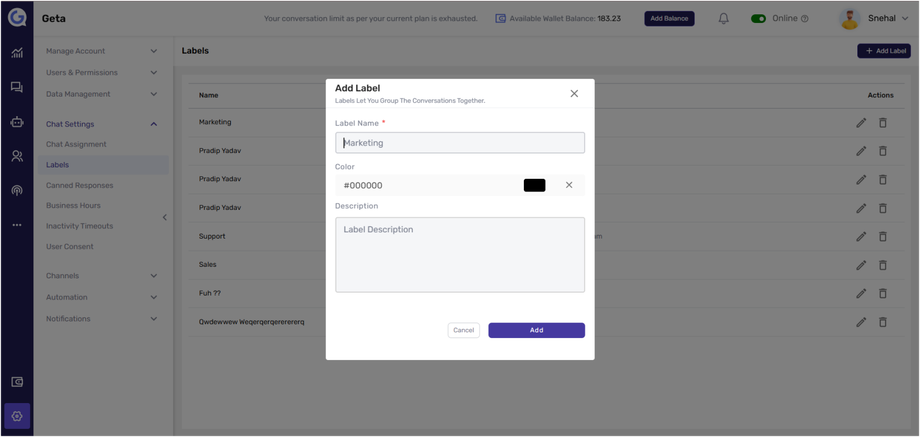Open Canned Responses menu item

pyautogui.click(x=79, y=185)
